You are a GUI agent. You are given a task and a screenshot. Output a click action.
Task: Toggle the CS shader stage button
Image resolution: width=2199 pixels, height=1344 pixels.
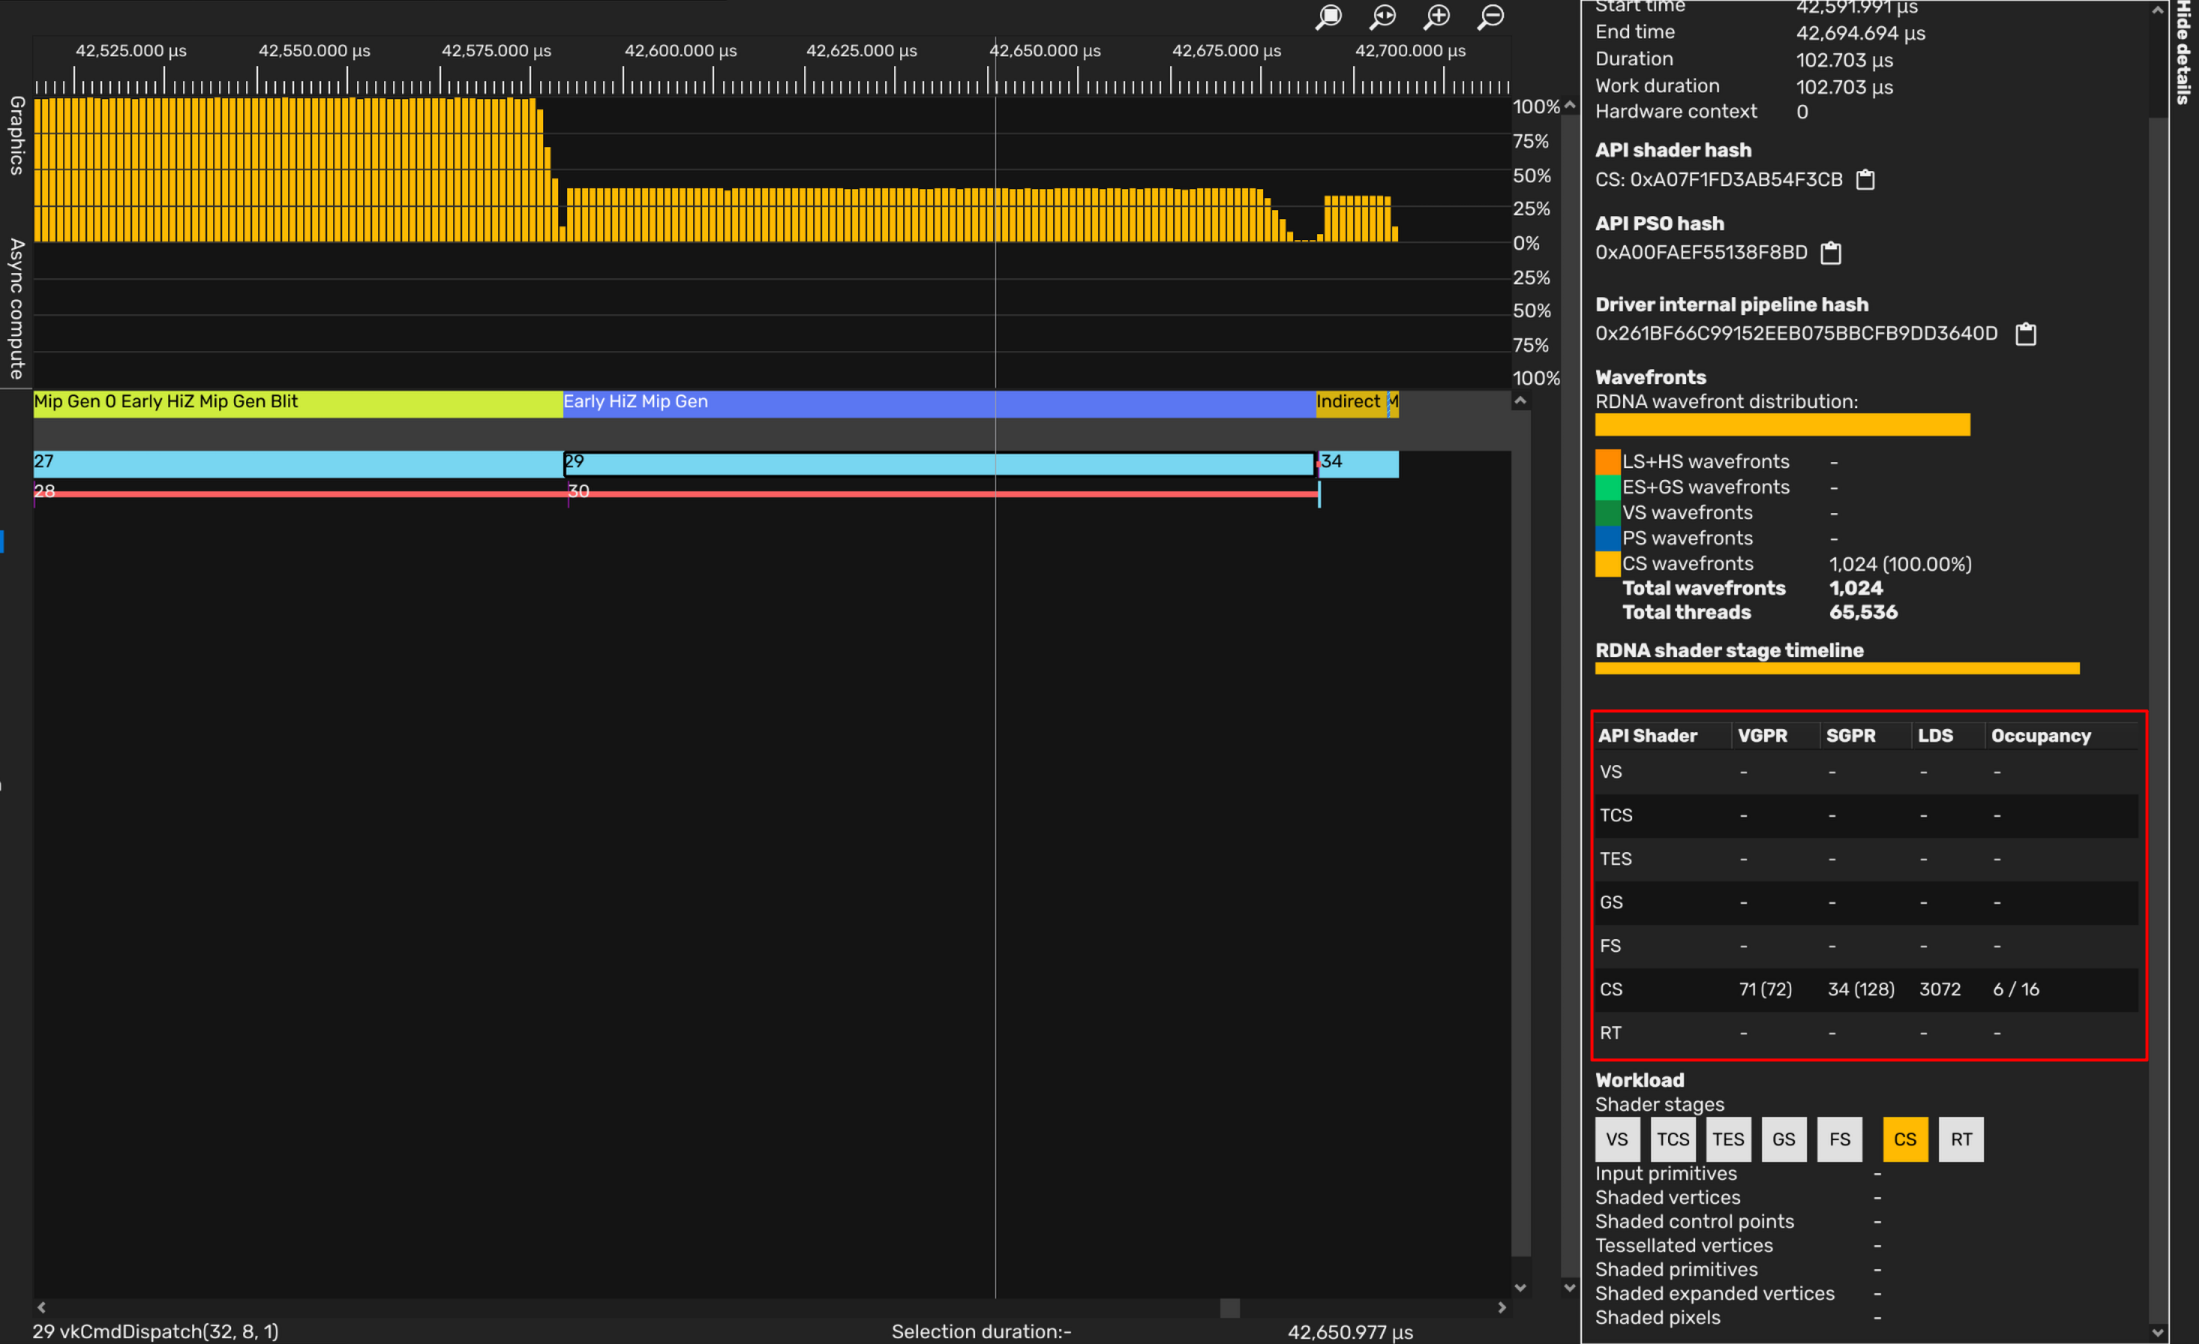coord(1904,1139)
